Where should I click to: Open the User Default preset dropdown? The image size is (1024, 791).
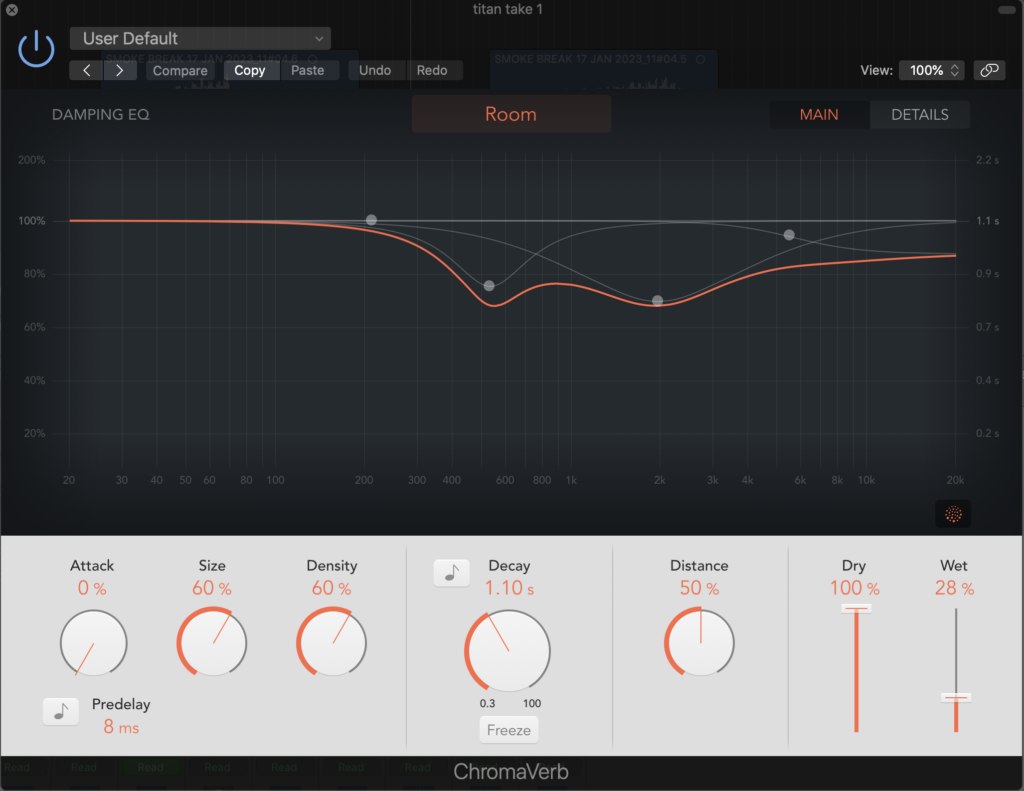point(200,38)
